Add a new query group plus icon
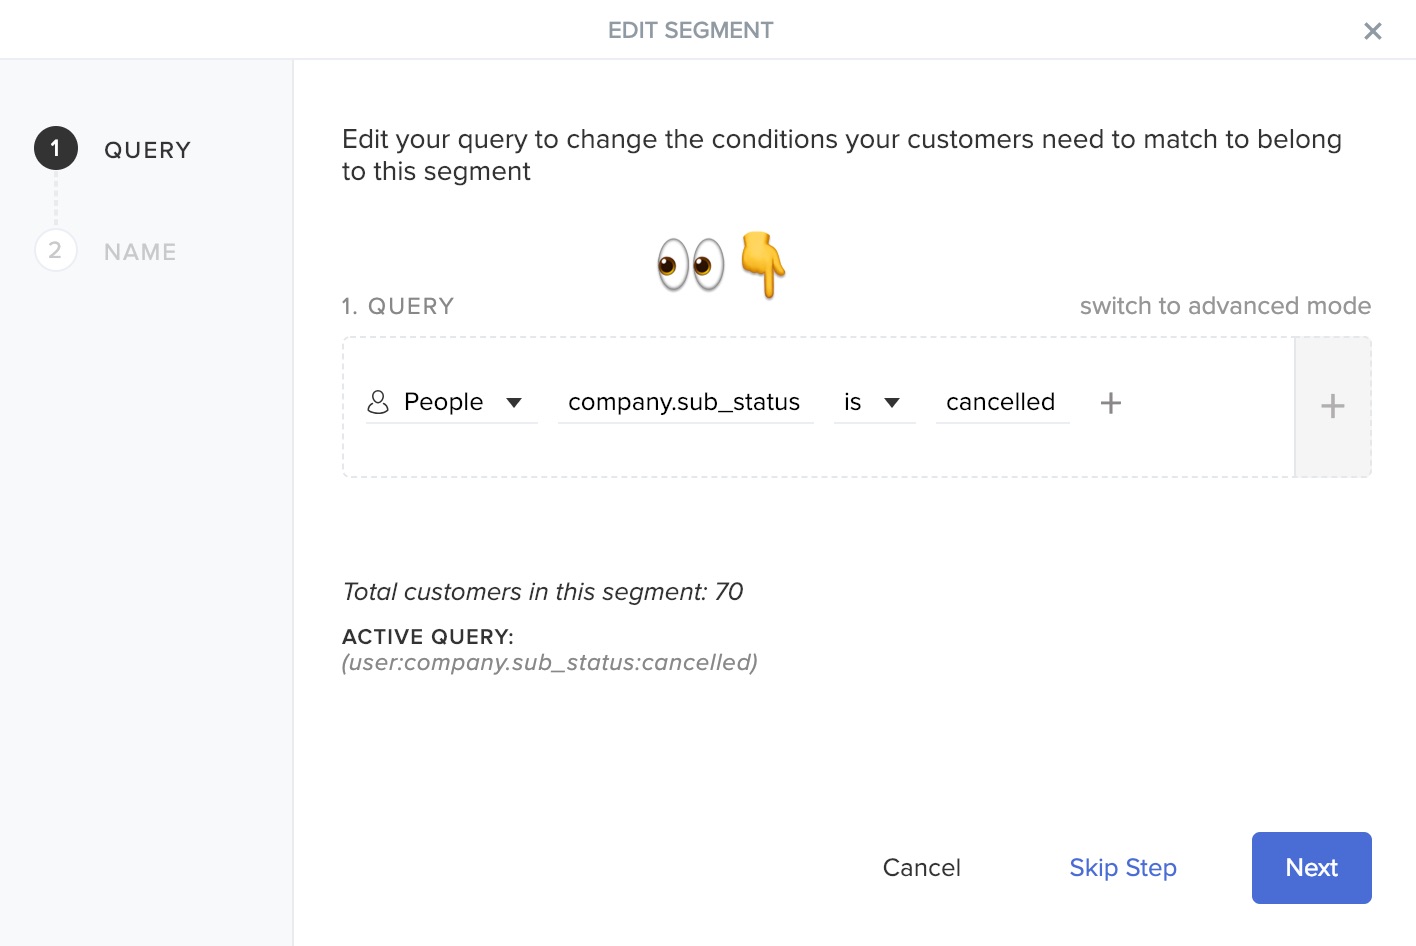Image resolution: width=1416 pixels, height=946 pixels. point(1332,406)
